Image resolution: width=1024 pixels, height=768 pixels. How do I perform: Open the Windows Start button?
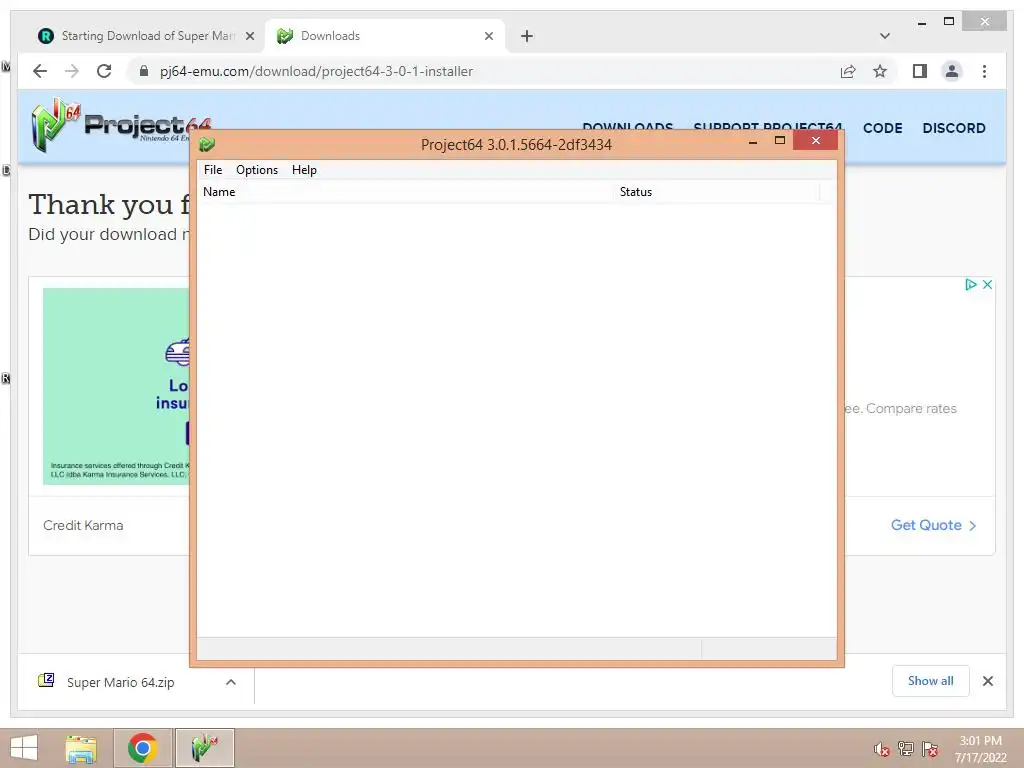click(x=24, y=748)
